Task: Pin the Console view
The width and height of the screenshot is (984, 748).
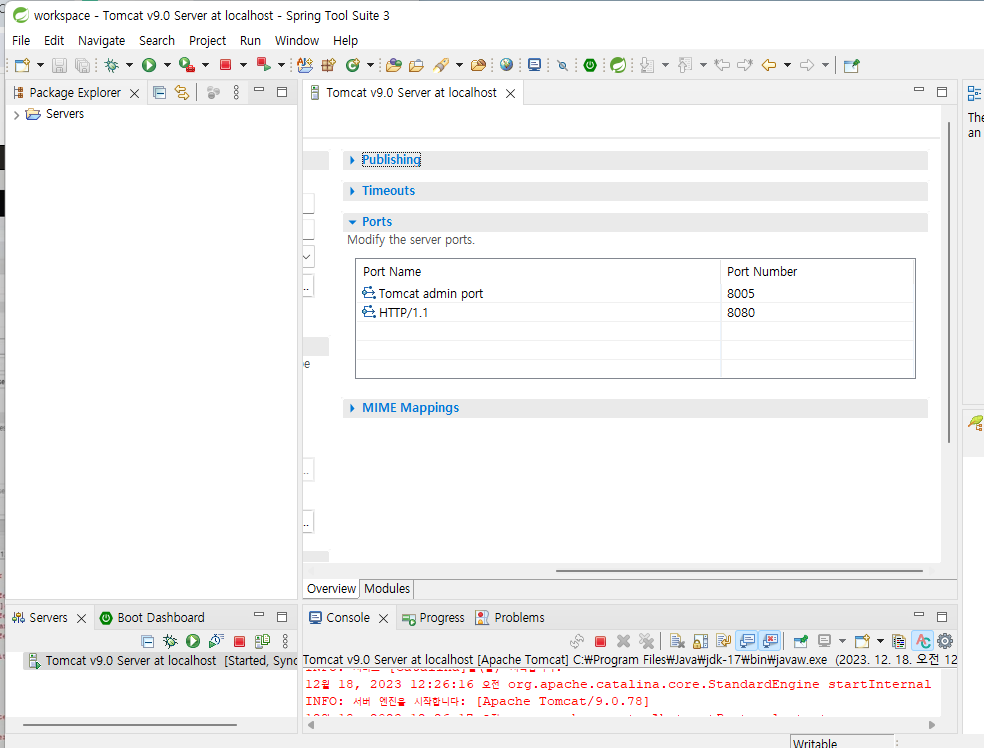Action: pyautogui.click(x=801, y=641)
